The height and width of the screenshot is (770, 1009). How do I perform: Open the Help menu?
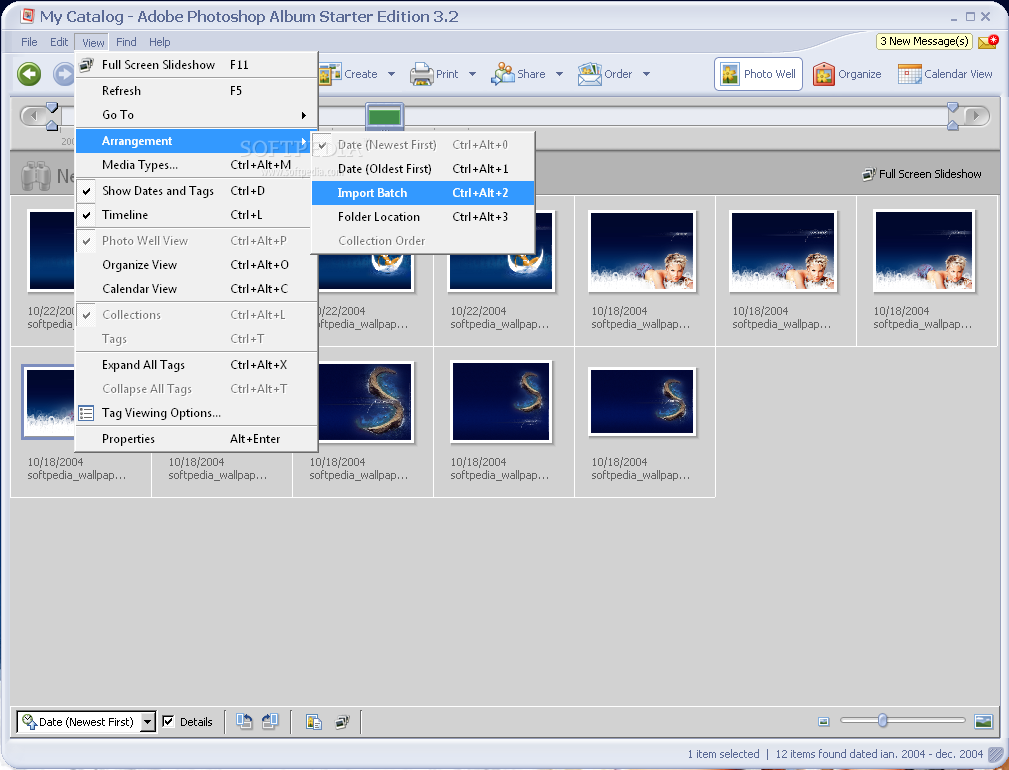point(160,42)
